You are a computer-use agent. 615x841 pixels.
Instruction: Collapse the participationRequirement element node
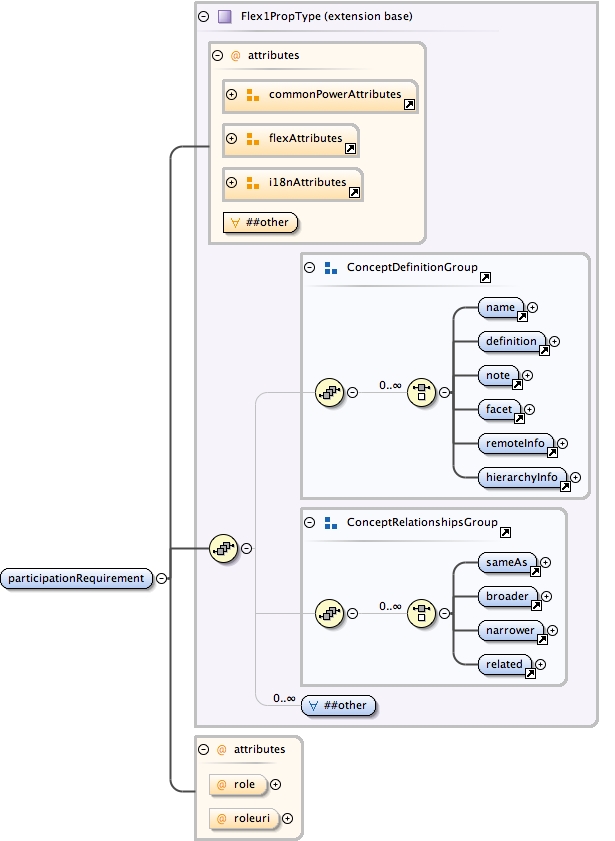(x=161, y=578)
